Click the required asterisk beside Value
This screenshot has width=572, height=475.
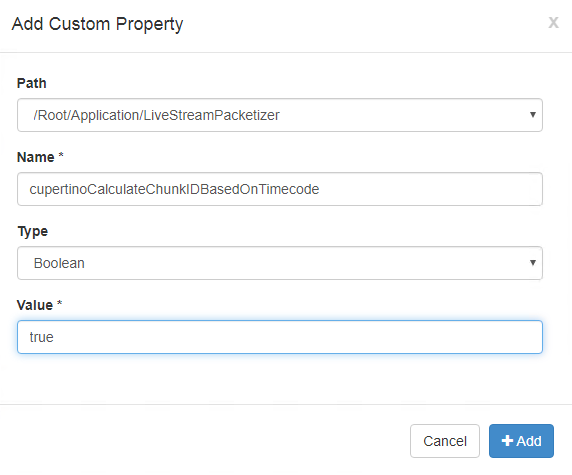(59, 304)
